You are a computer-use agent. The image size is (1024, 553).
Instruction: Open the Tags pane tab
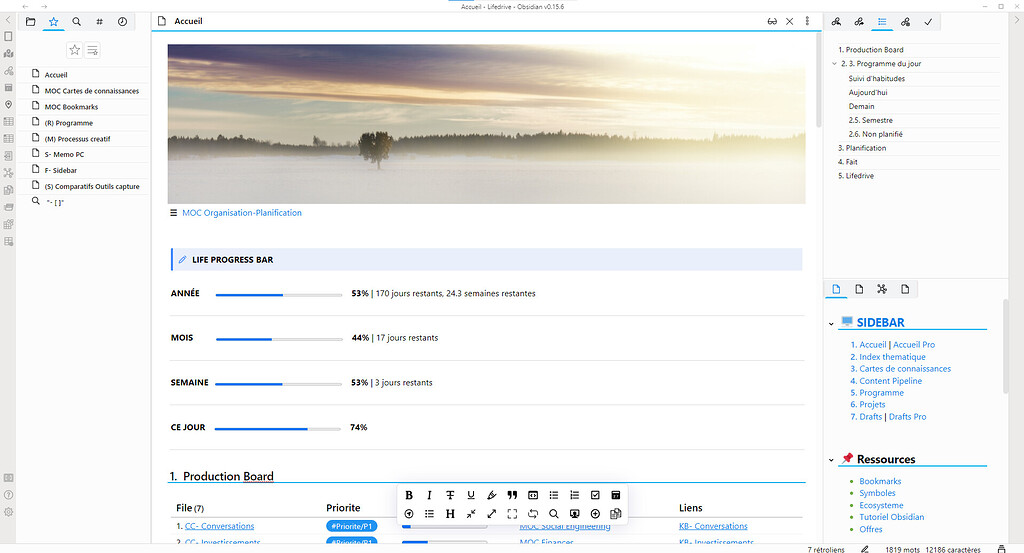99,22
